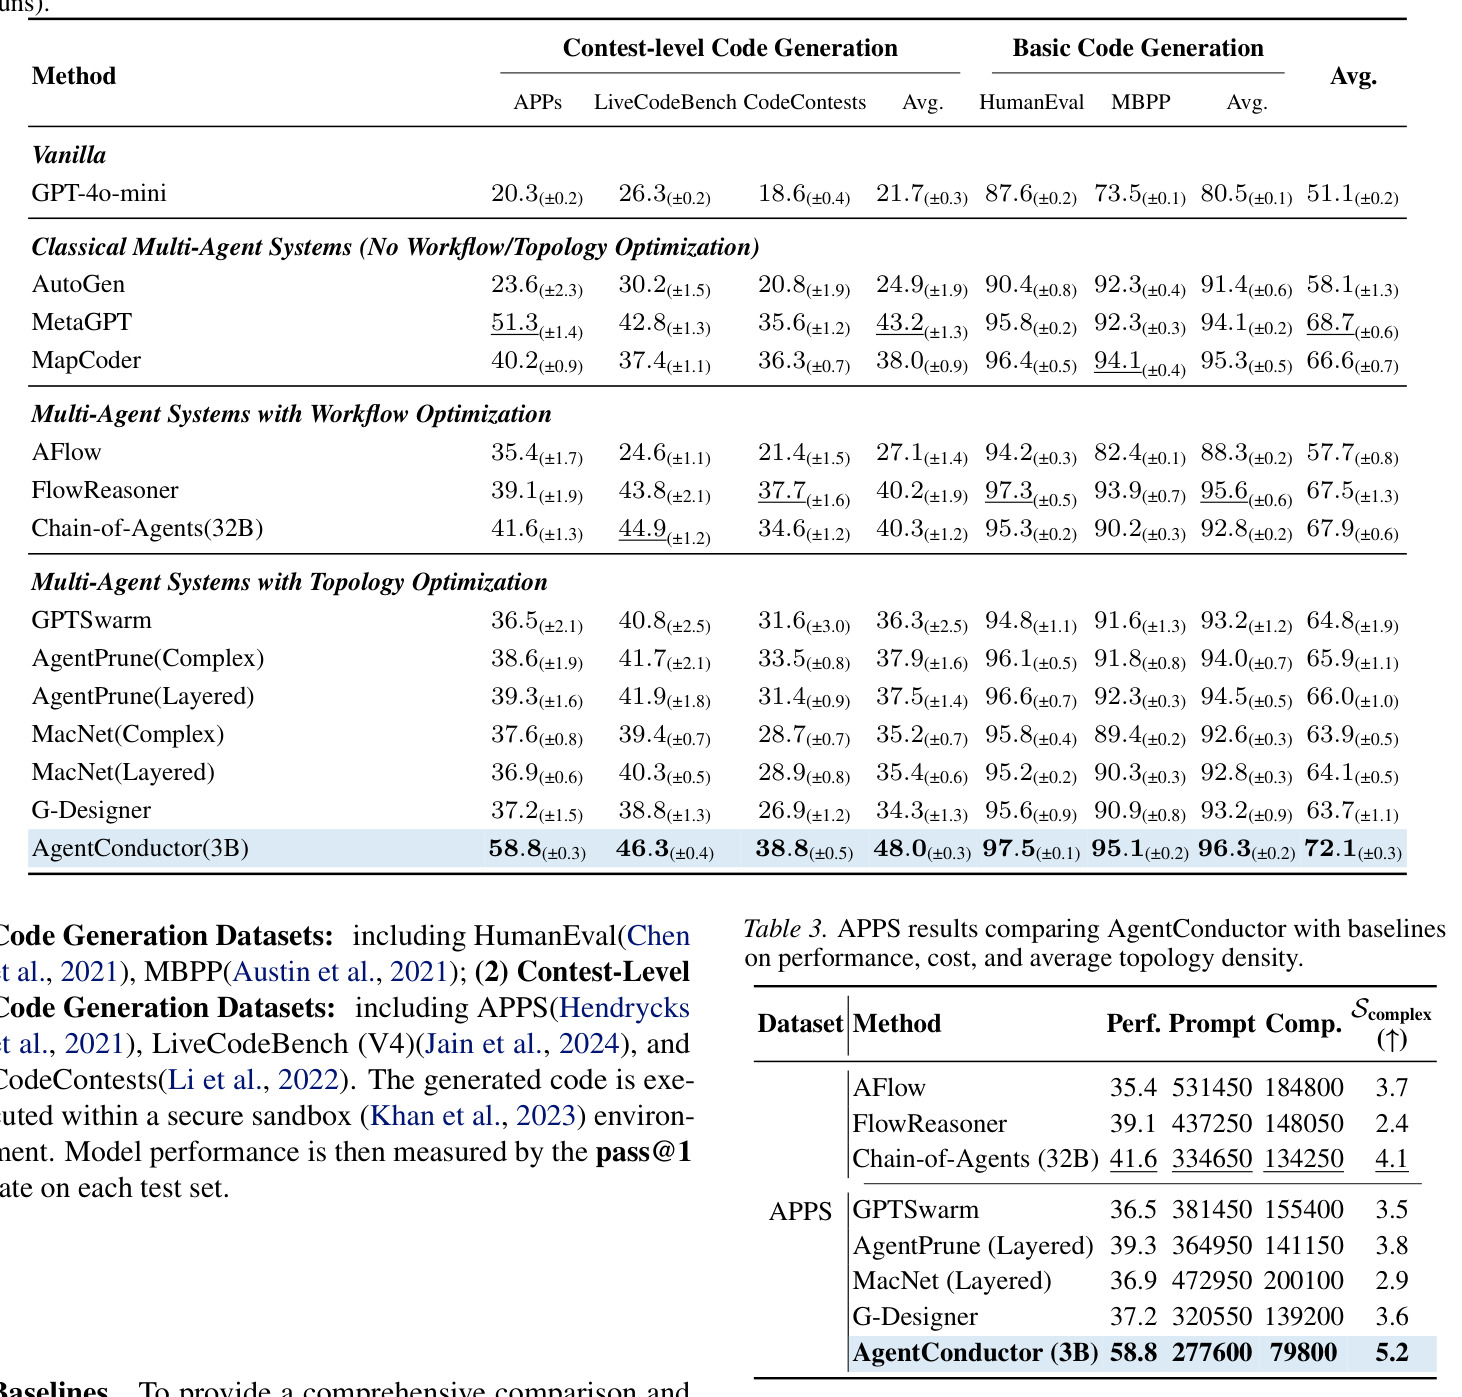Select the 'AgentPrune(Complex)' row label

click(x=148, y=658)
